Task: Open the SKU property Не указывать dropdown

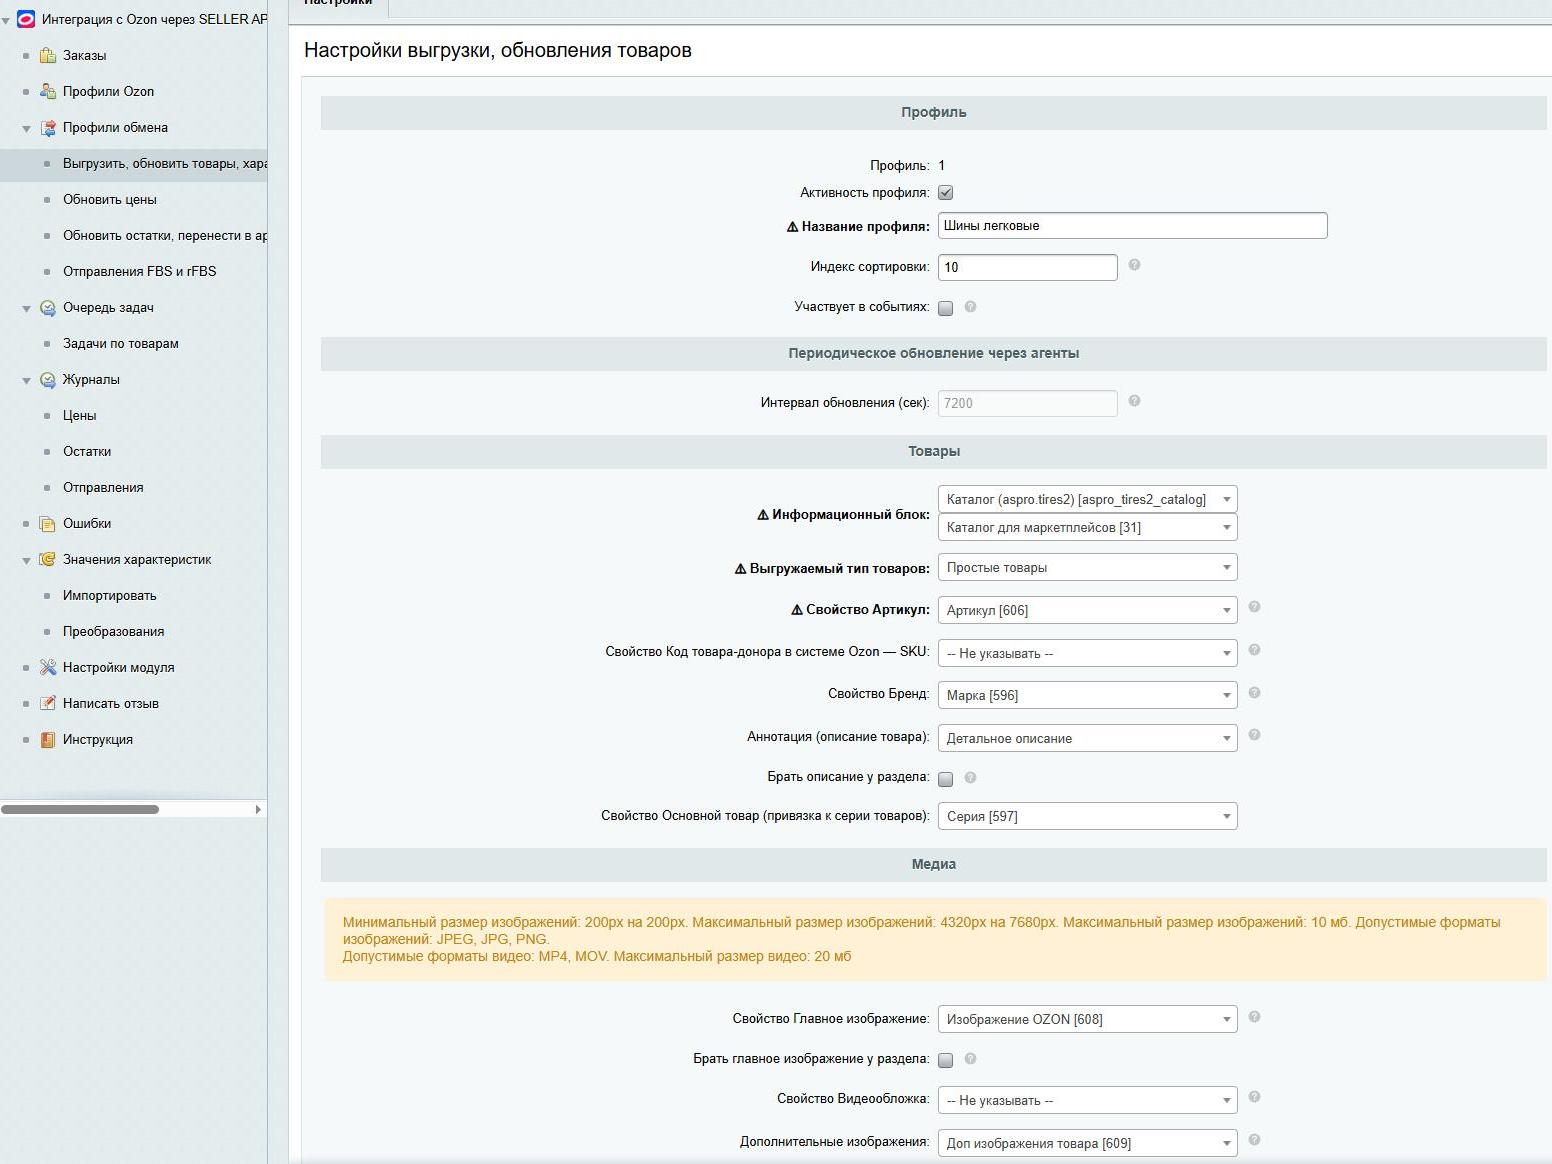Action: (1087, 653)
